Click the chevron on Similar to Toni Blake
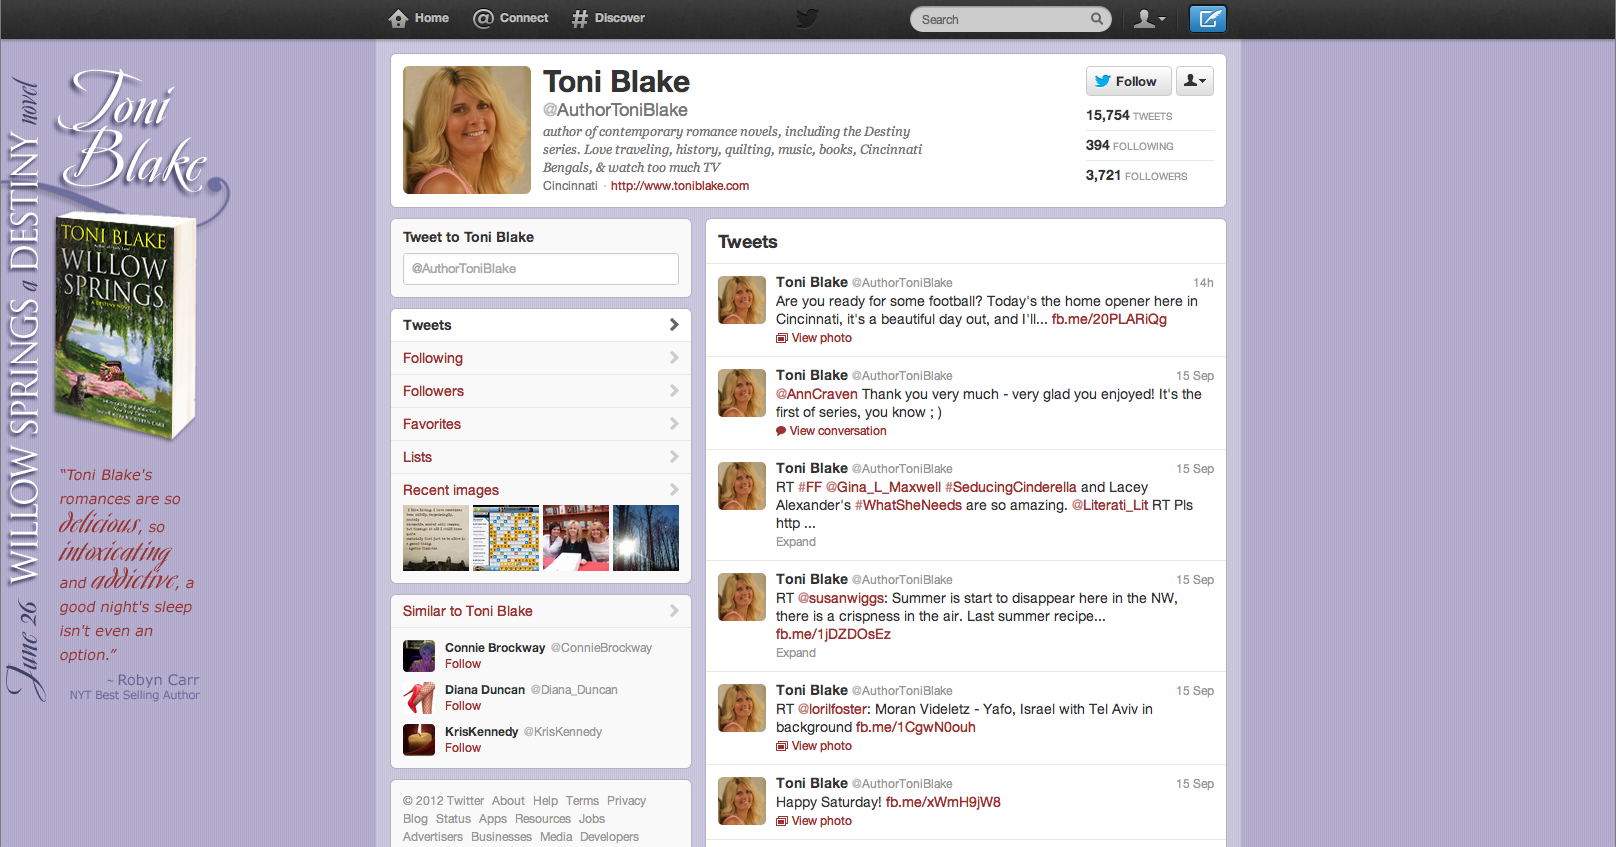 tap(674, 611)
